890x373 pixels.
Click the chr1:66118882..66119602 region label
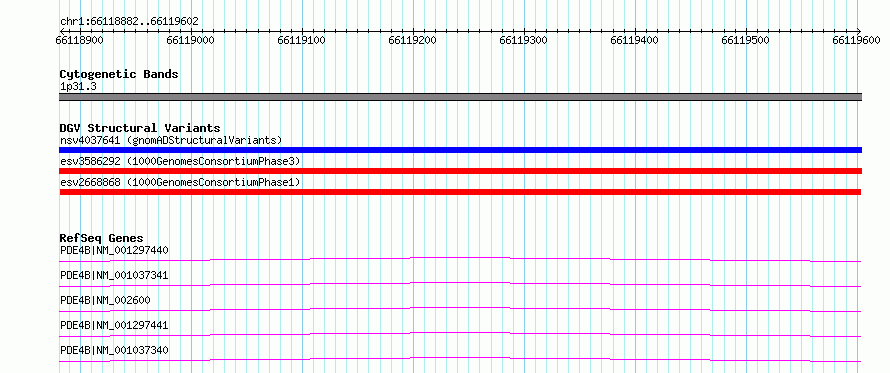129,22
